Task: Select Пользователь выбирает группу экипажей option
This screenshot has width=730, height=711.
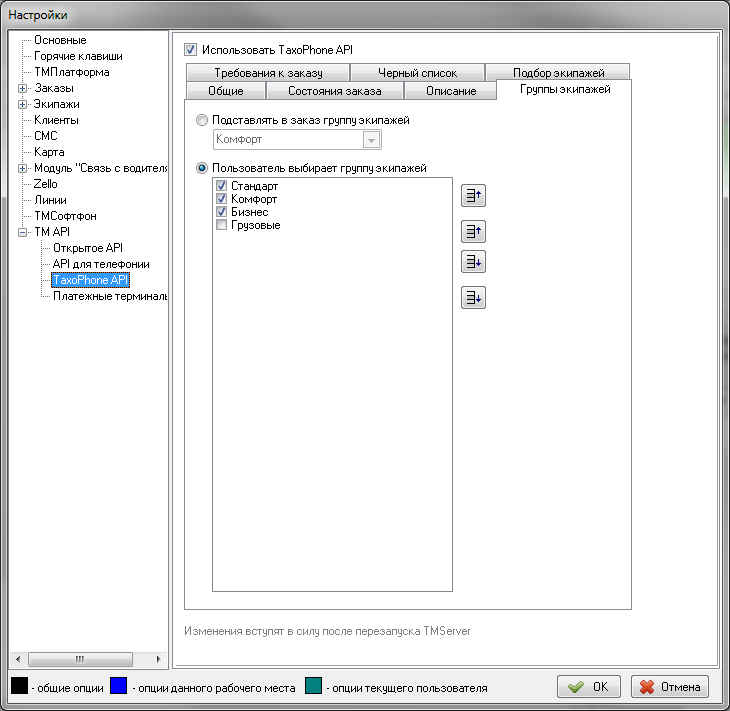Action: pos(202,168)
